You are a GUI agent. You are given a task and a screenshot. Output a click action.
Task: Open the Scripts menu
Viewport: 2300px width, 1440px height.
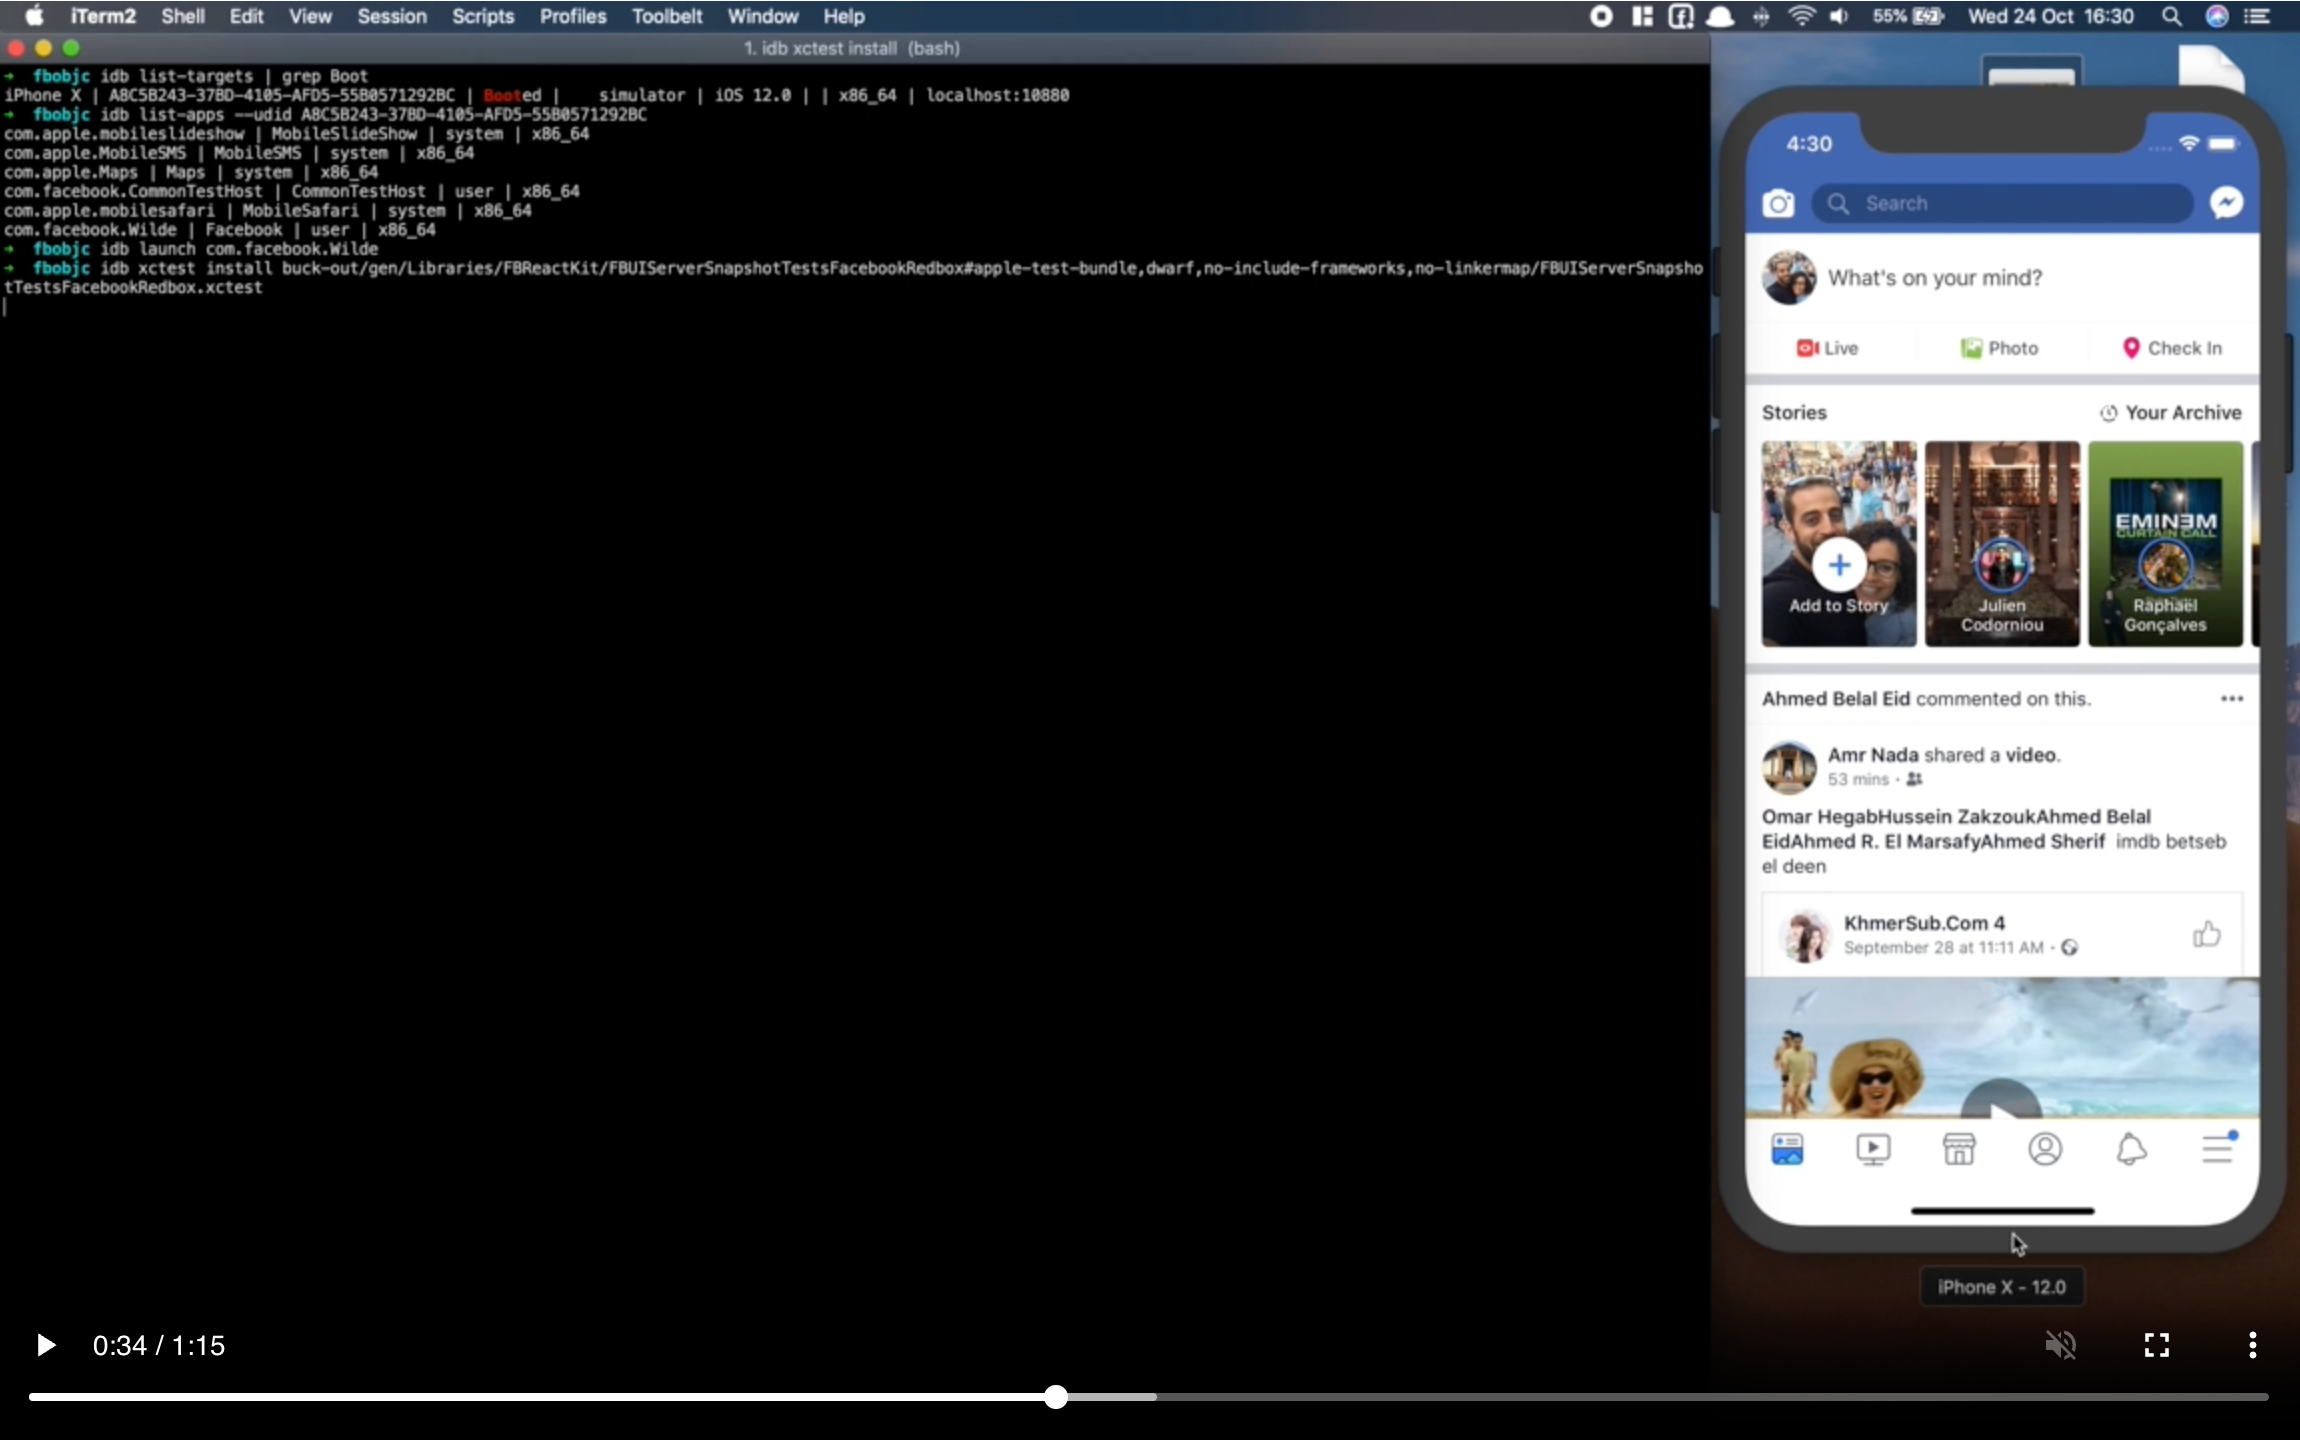pos(482,16)
